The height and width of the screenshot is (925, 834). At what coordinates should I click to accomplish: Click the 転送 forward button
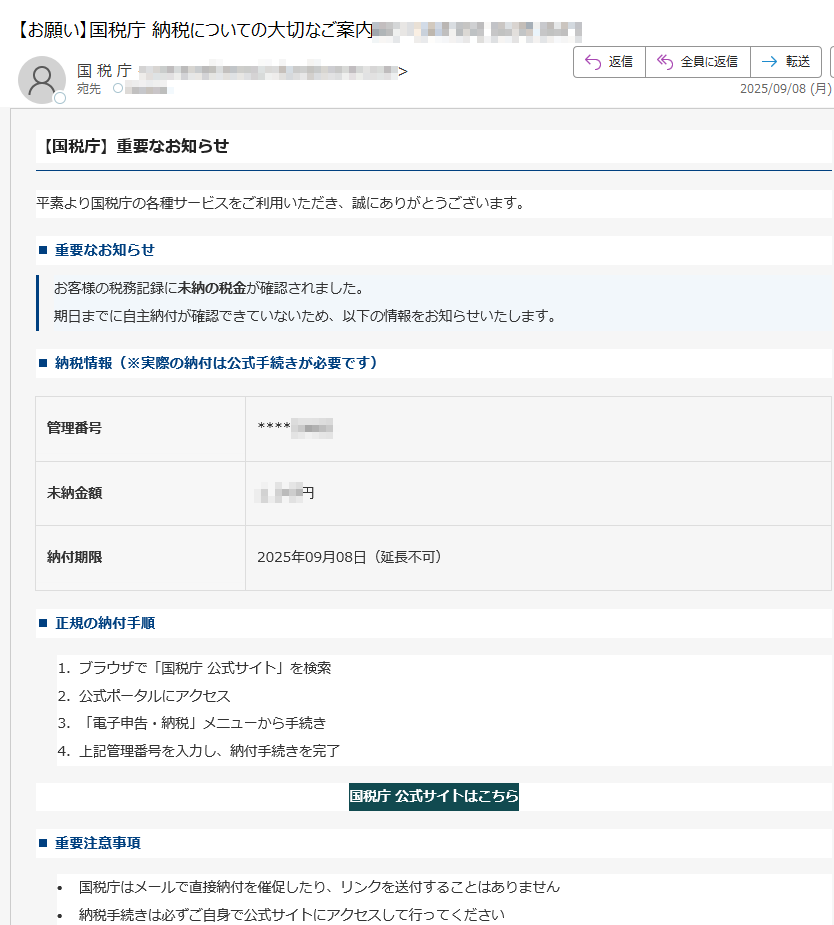pos(786,62)
